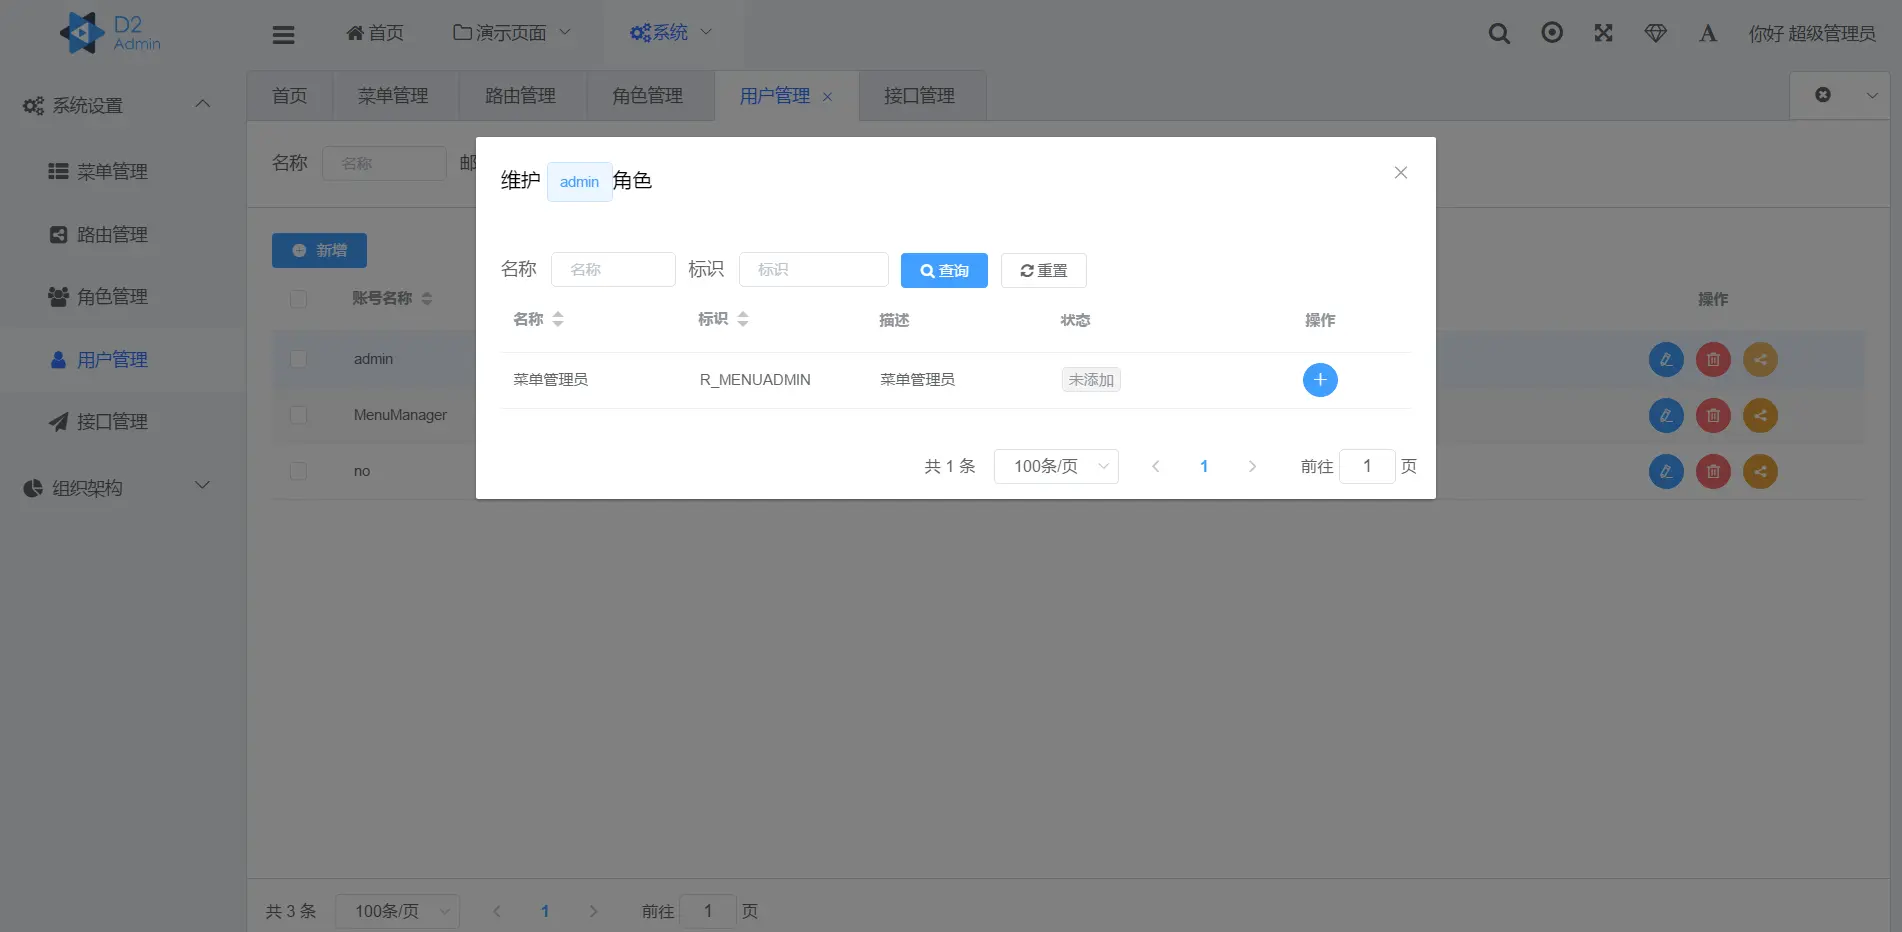The image size is (1902, 932).
Task: Go to previous page in dialog pagination
Action: tap(1156, 467)
